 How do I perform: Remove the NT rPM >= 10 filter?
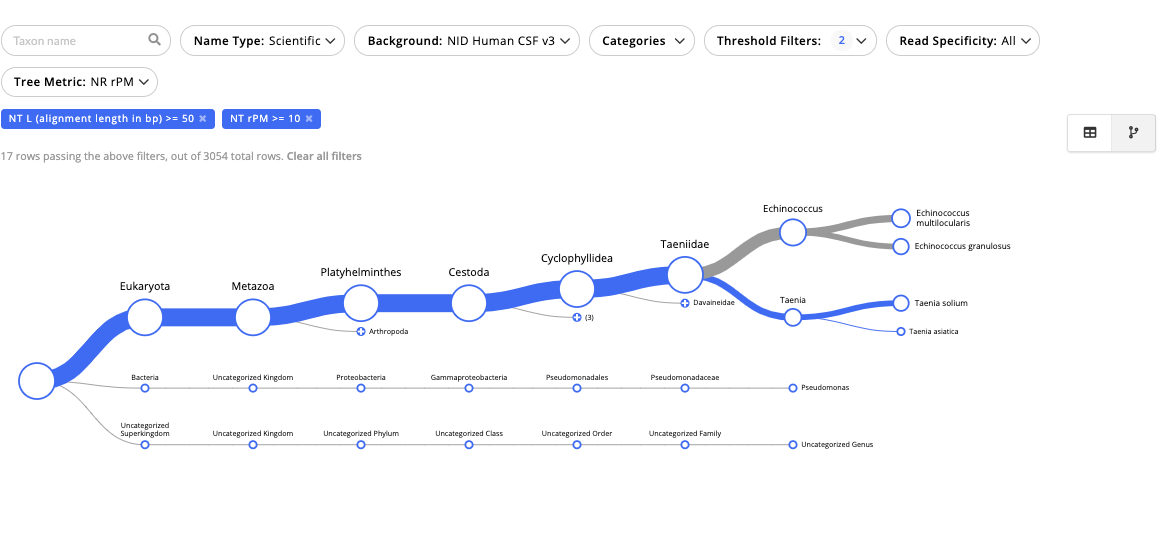pyautogui.click(x=308, y=119)
